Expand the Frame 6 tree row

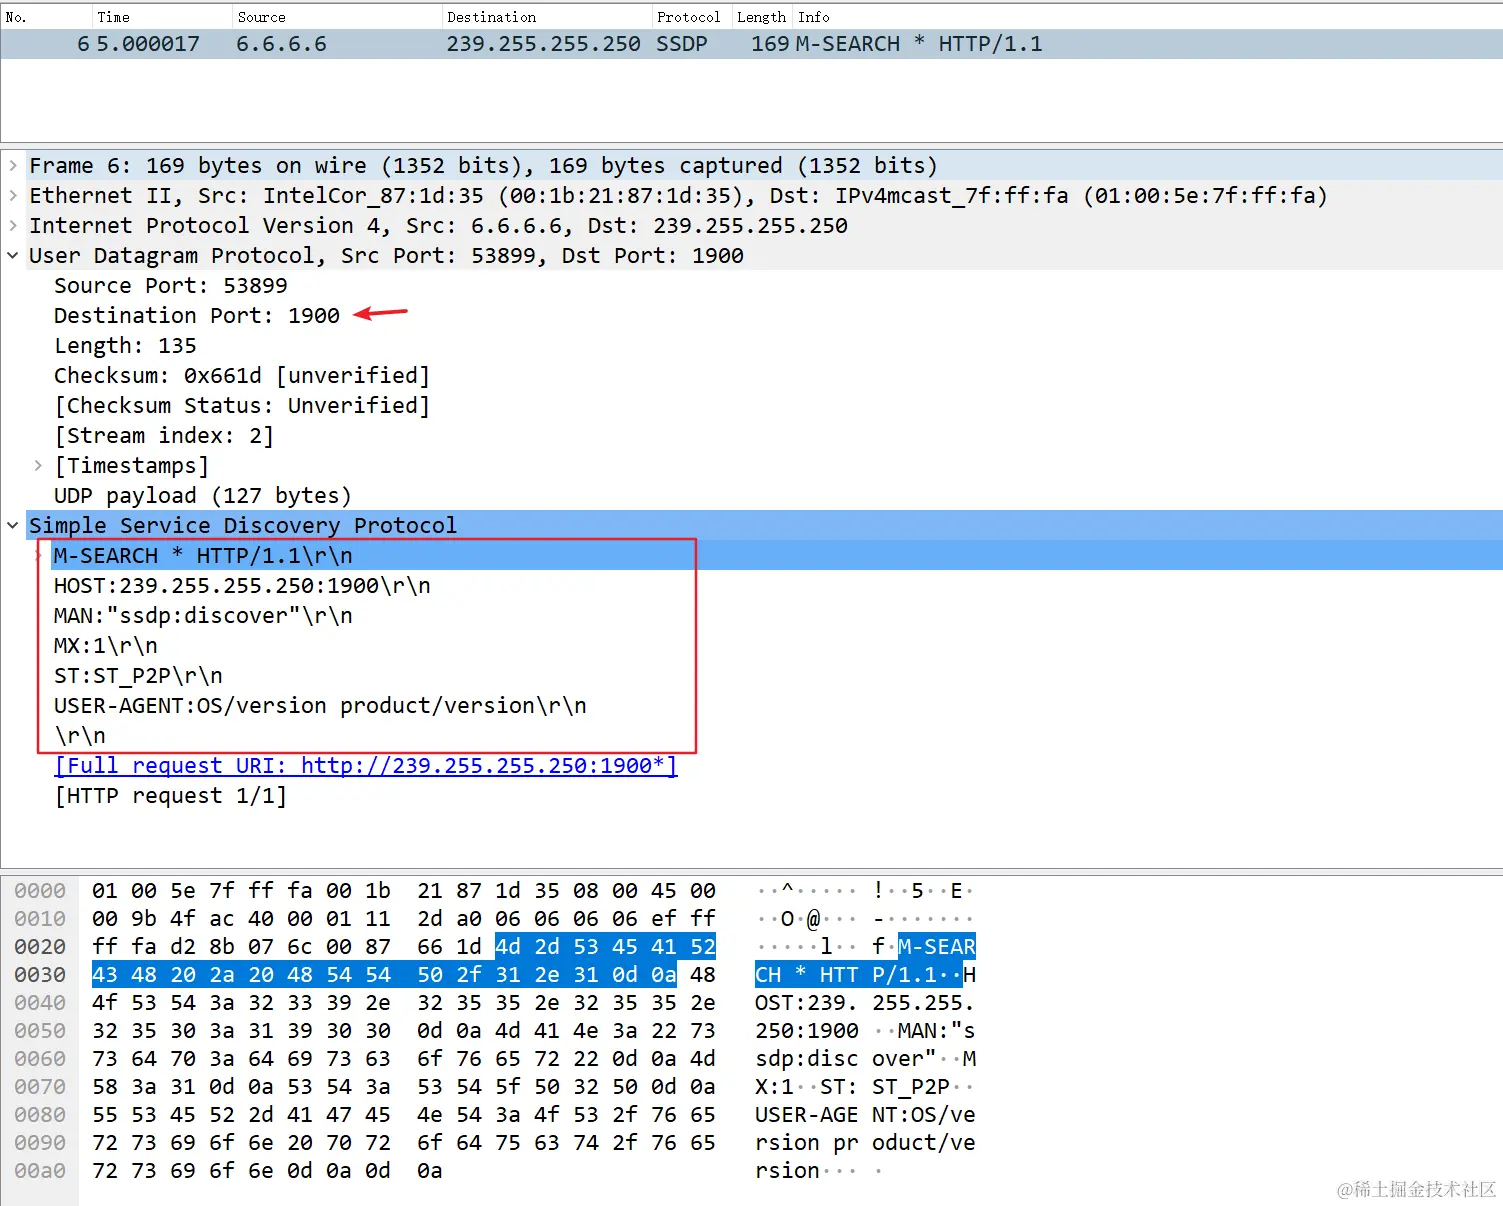coord(13,166)
